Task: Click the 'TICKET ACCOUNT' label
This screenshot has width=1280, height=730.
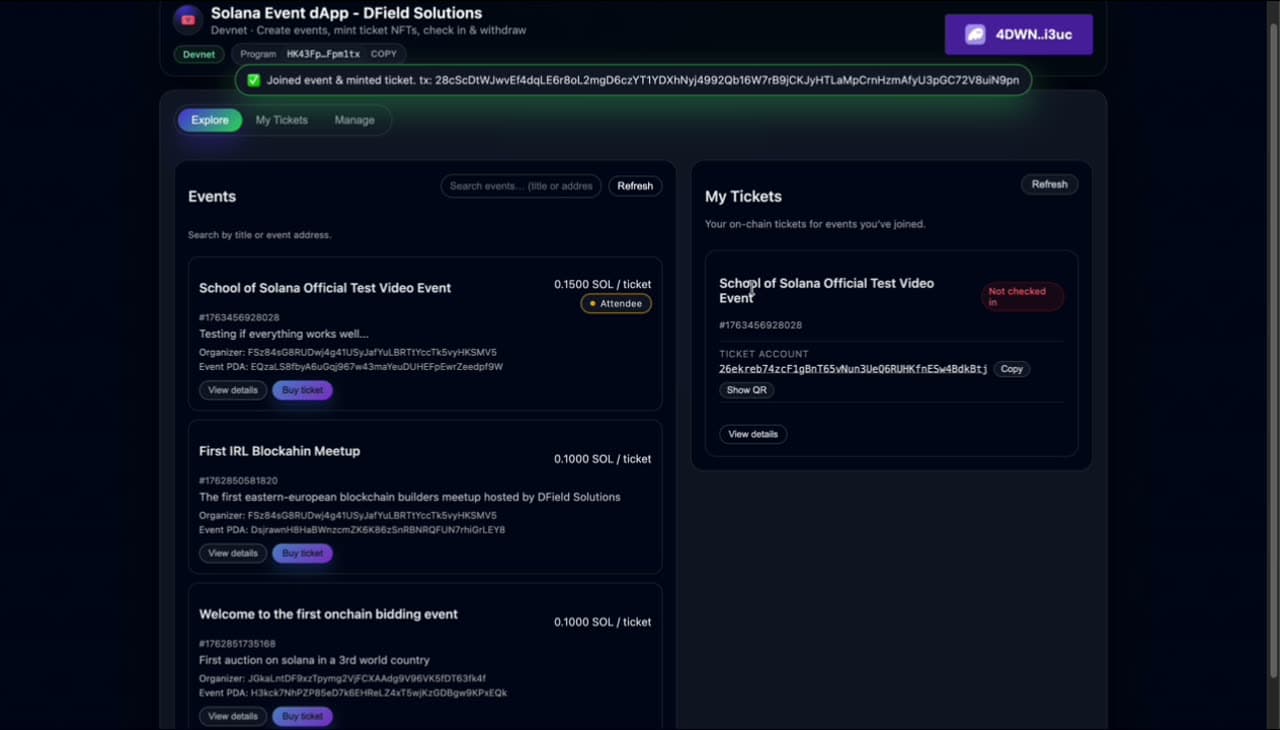Action: 764,354
